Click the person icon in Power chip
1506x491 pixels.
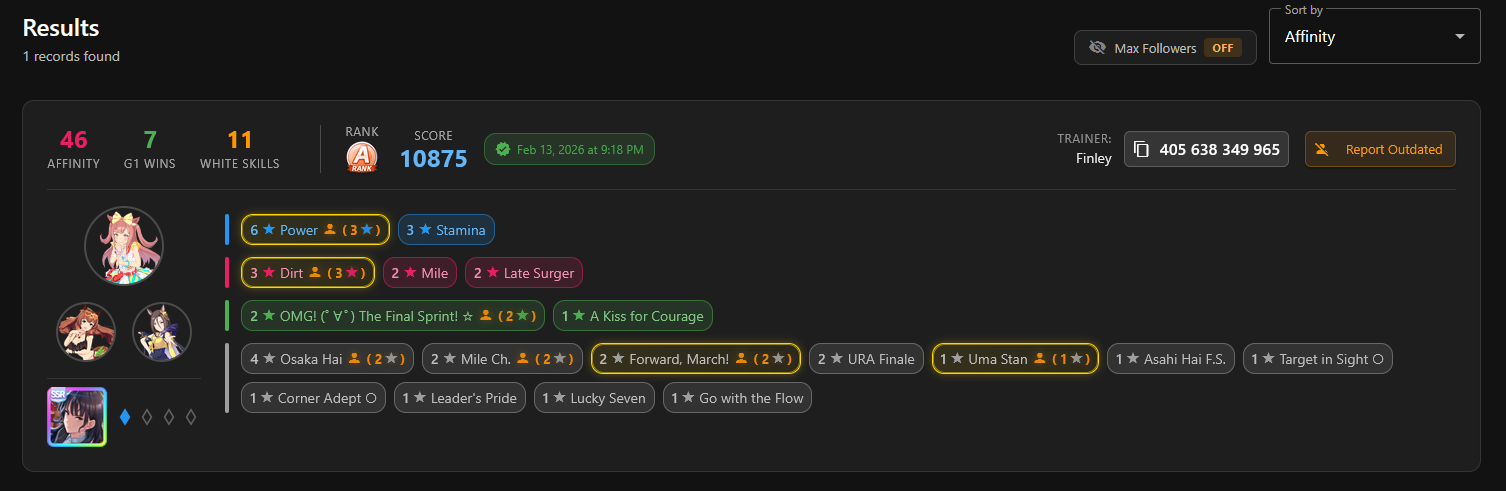[x=330, y=230]
